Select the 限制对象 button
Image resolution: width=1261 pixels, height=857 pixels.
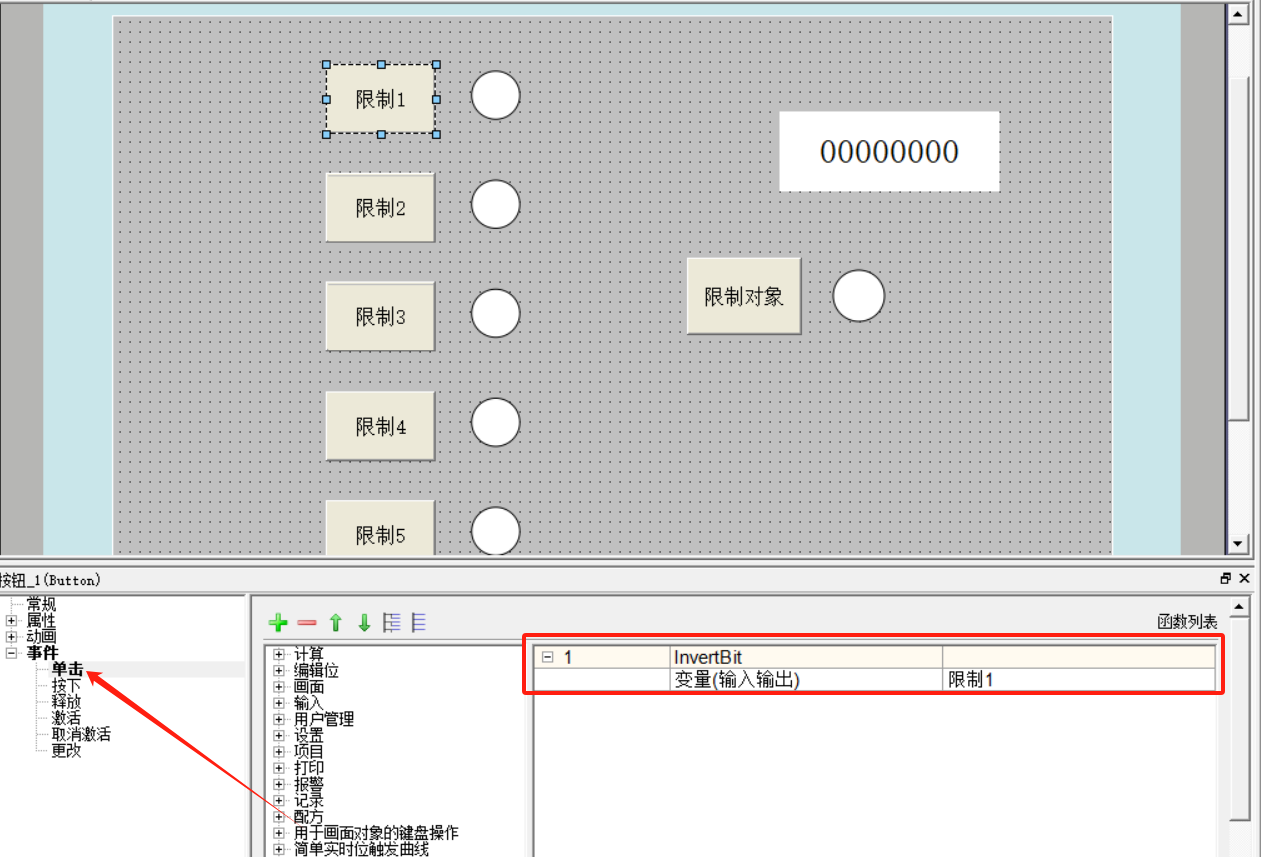744,296
